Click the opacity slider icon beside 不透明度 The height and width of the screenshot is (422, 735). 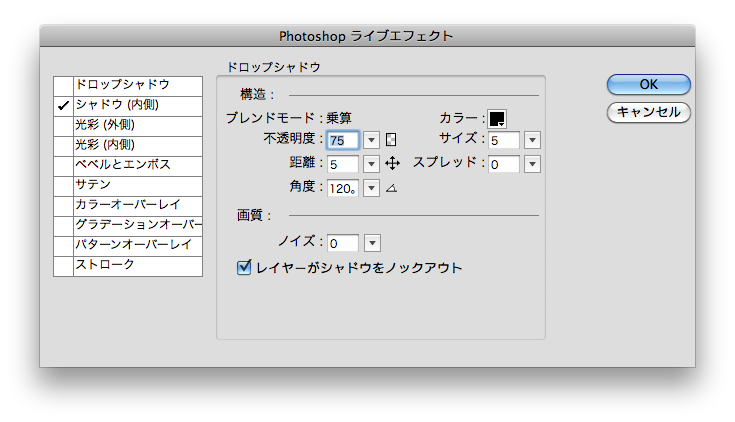392,140
